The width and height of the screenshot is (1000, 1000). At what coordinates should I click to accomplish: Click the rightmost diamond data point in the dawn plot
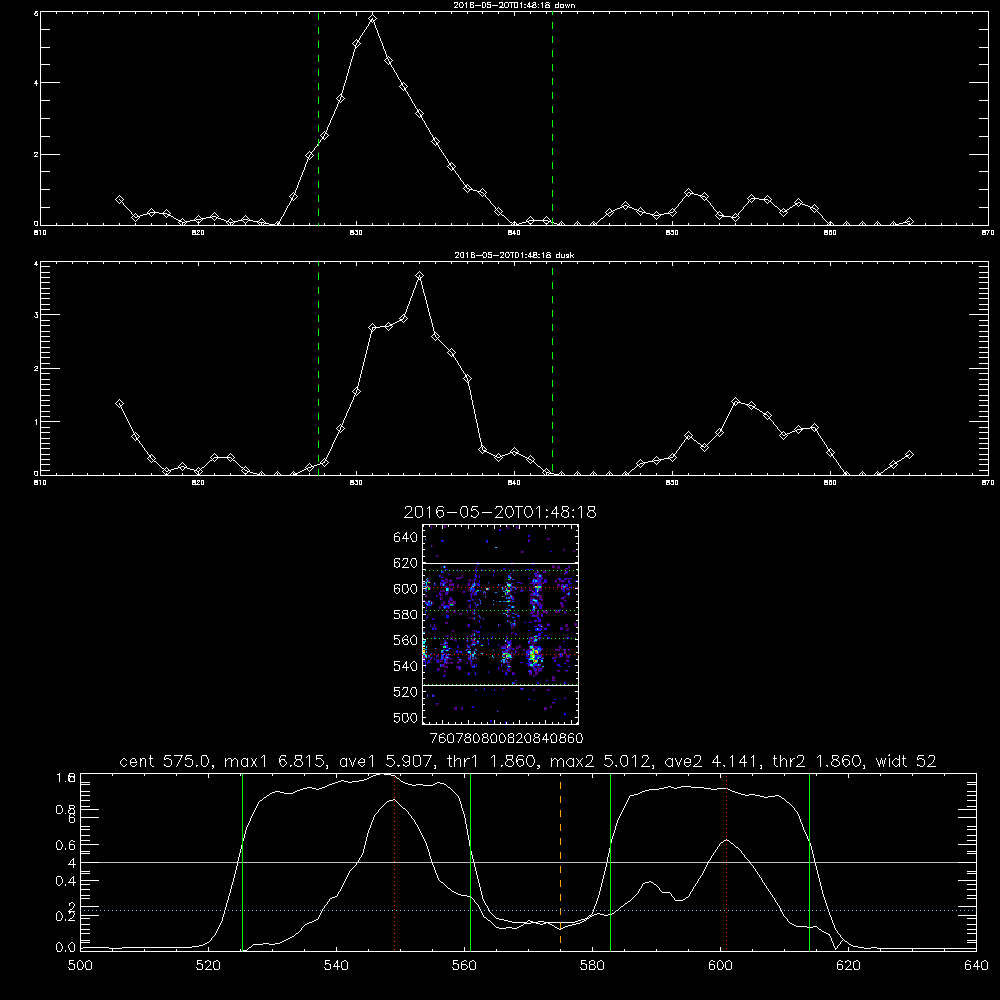909,221
